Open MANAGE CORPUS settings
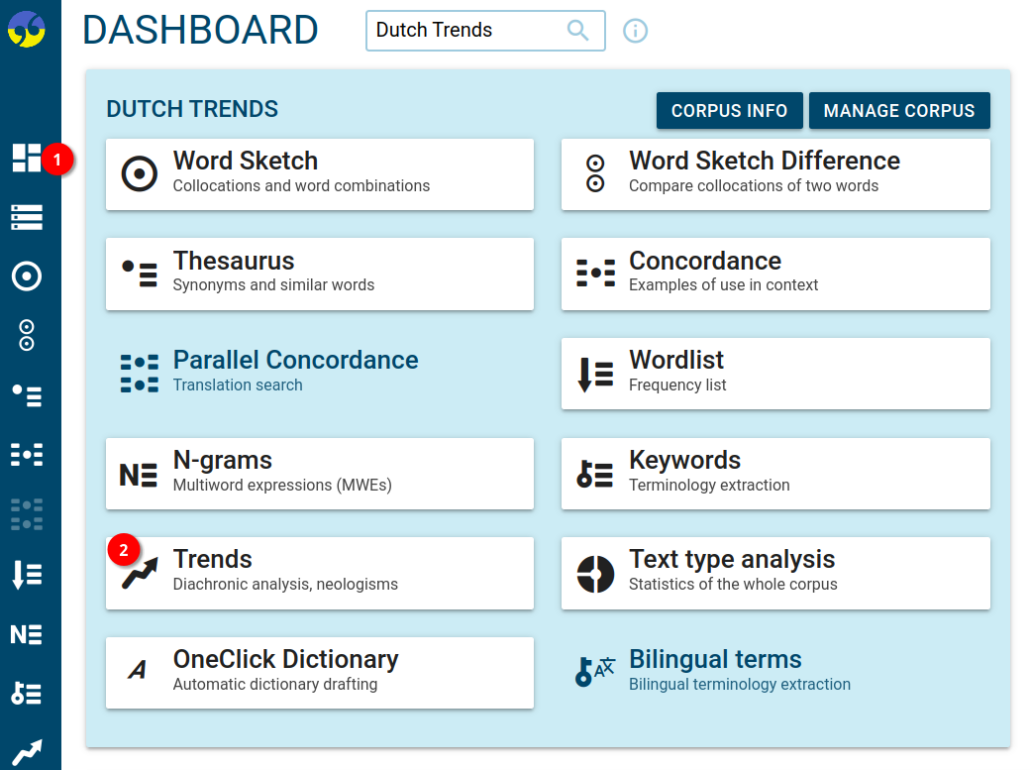 (898, 110)
